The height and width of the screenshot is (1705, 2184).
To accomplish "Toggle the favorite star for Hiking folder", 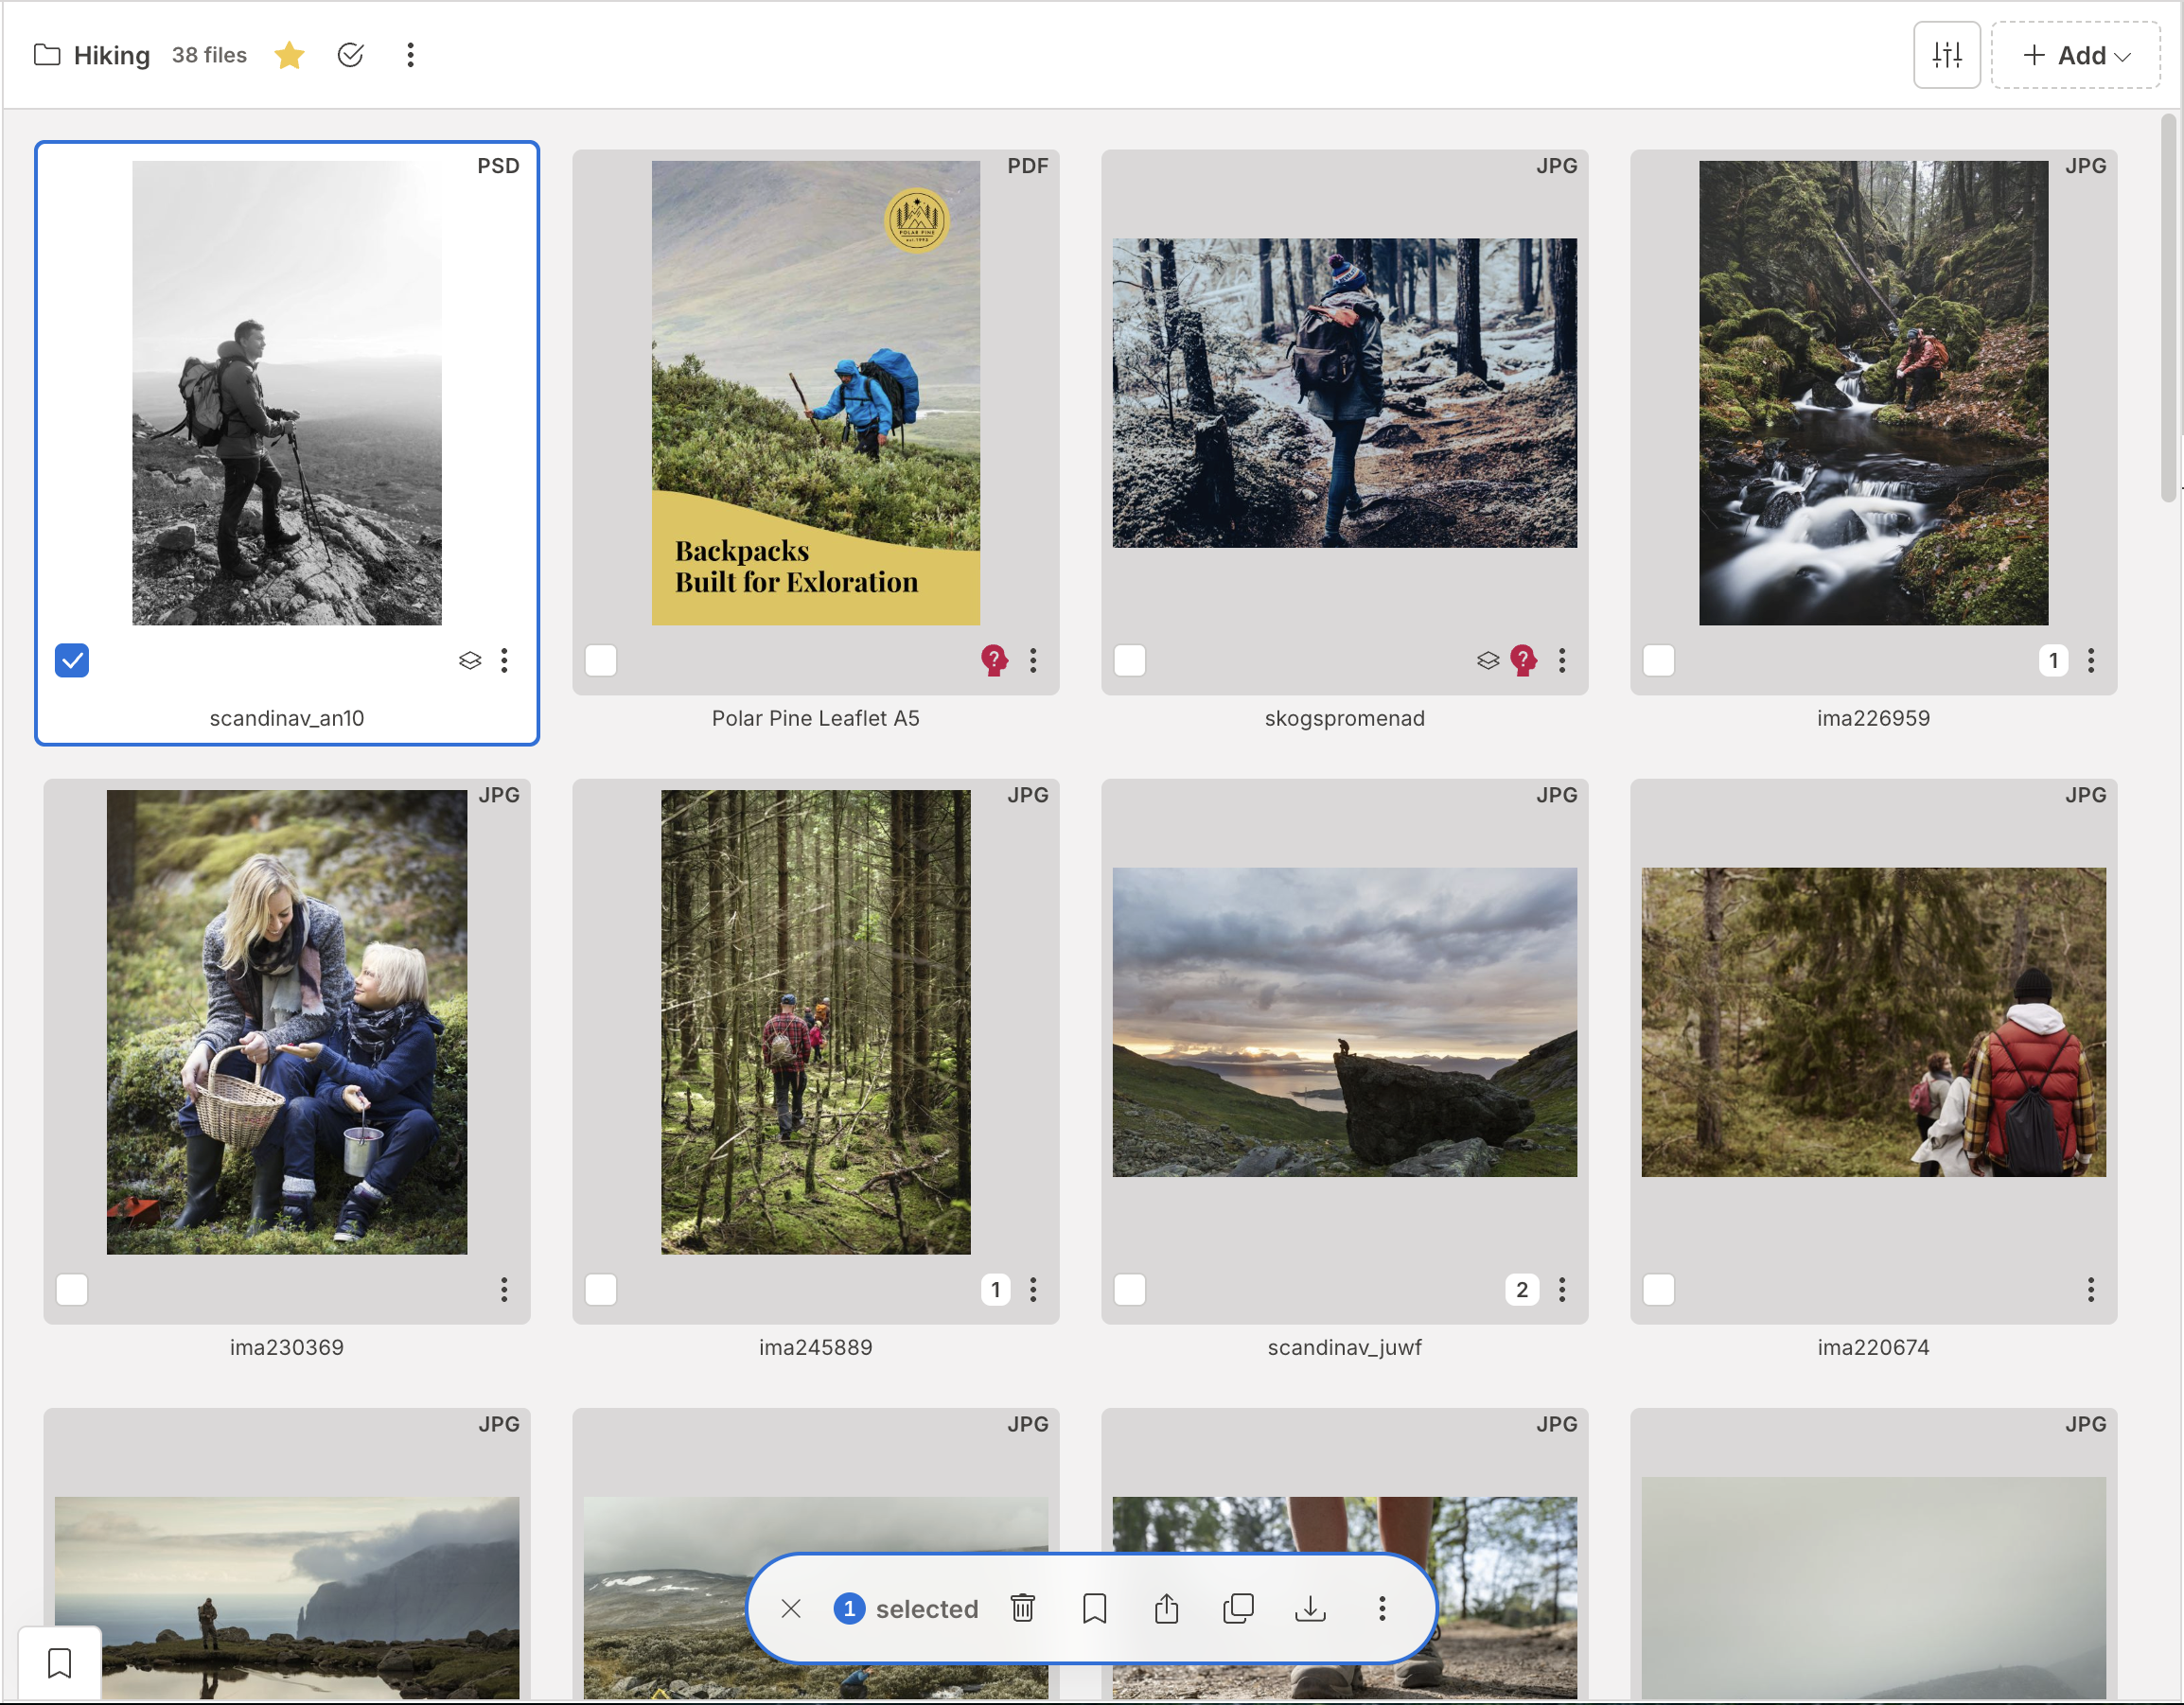I will point(289,55).
